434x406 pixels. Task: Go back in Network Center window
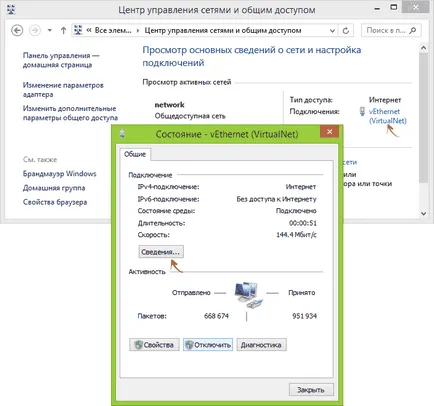[x=17, y=31]
